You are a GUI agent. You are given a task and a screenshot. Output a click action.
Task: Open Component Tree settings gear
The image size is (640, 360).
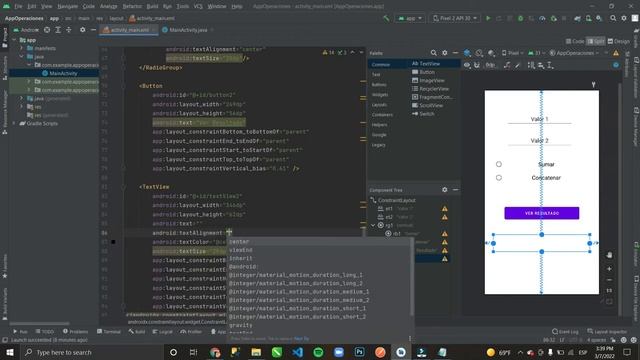tap(444, 190)
